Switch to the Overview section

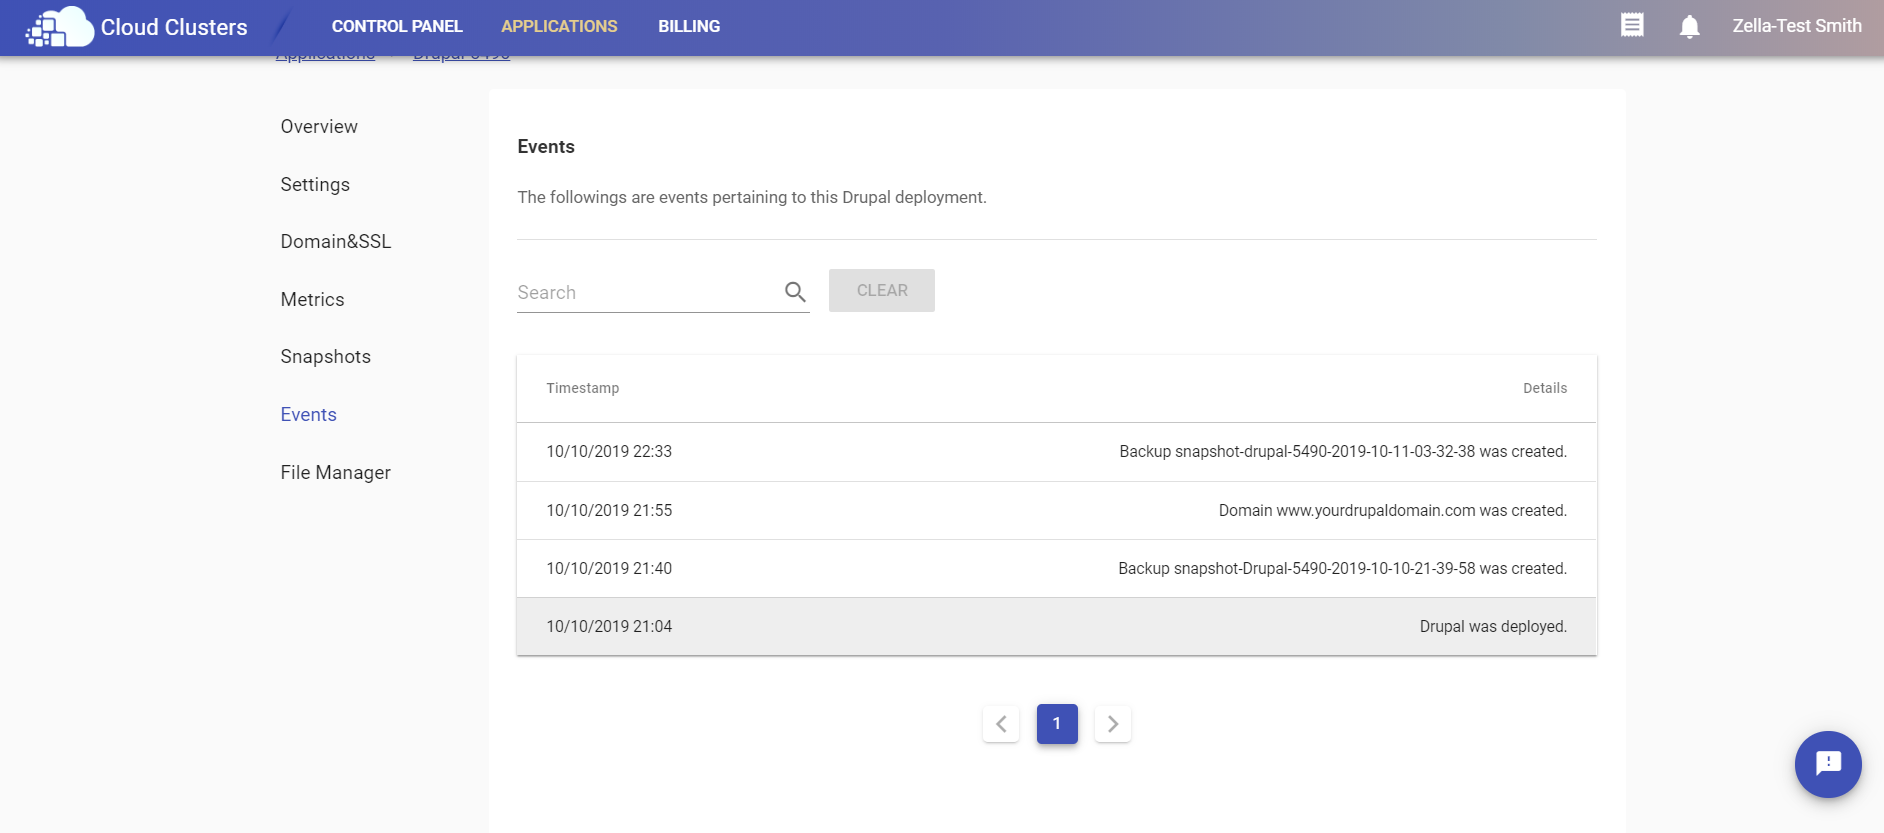[x=319, y=127]
